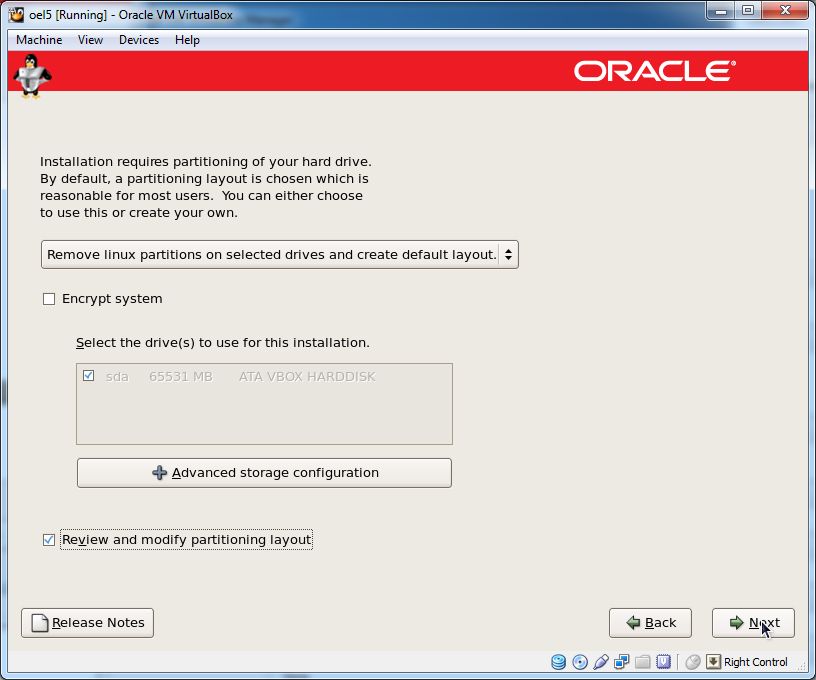This screenshot has height=680, width=816.
Task: Click the keyboard capture arrow icon
Action: tap(713, 662)
